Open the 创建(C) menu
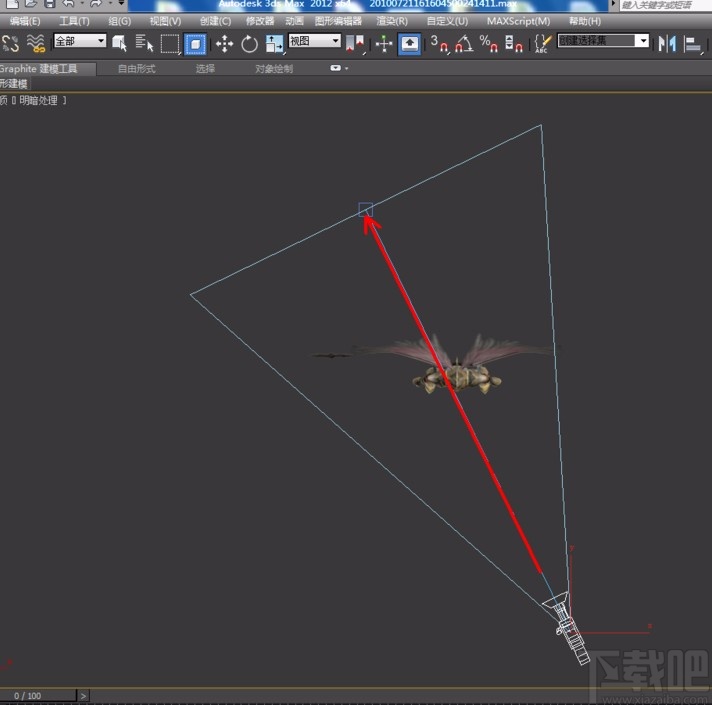 pos(215,21)
